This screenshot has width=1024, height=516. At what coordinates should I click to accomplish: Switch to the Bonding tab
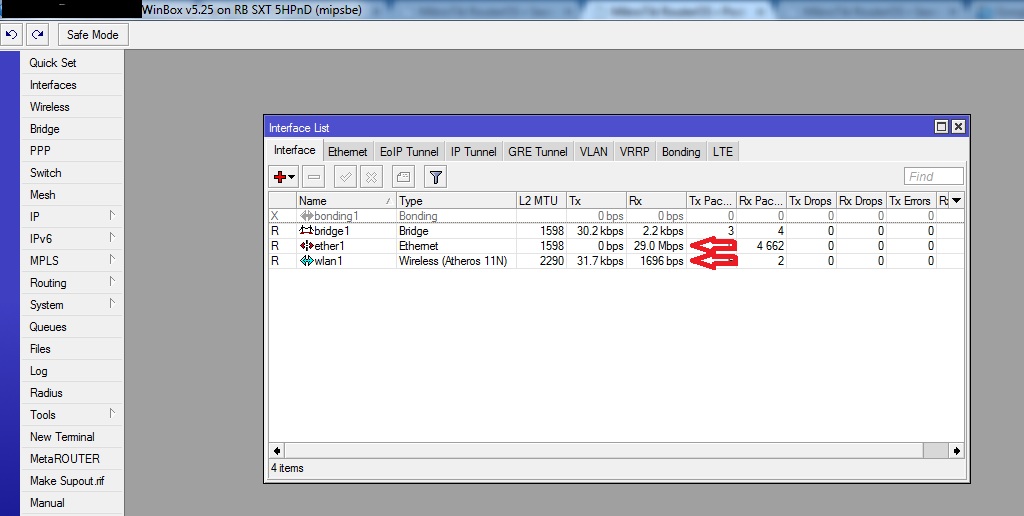coord(681,152)
